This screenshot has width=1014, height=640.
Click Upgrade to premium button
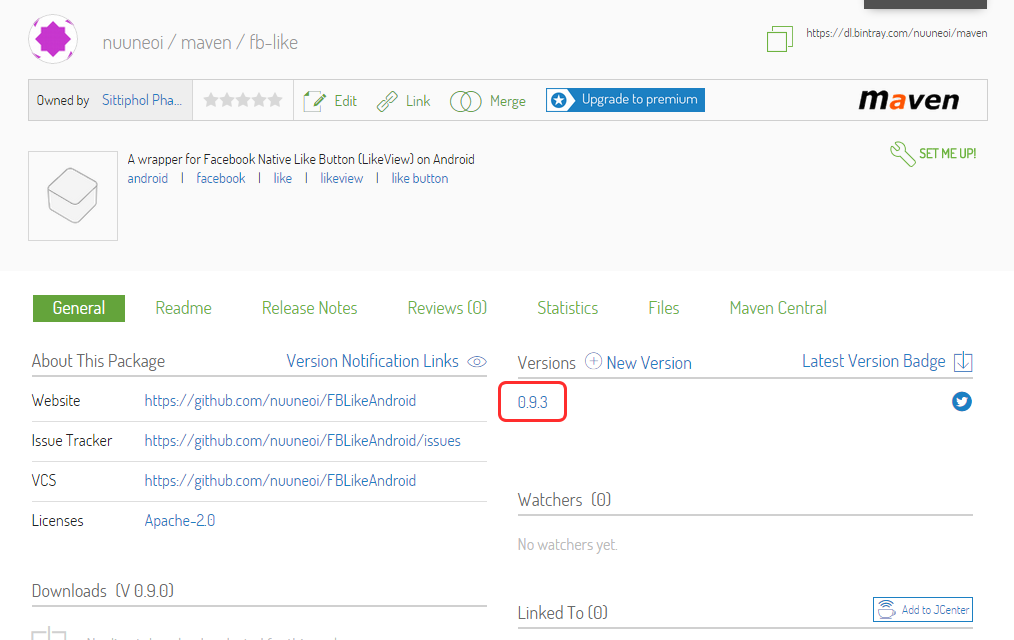pyautogui.click(x=625, y=100)
